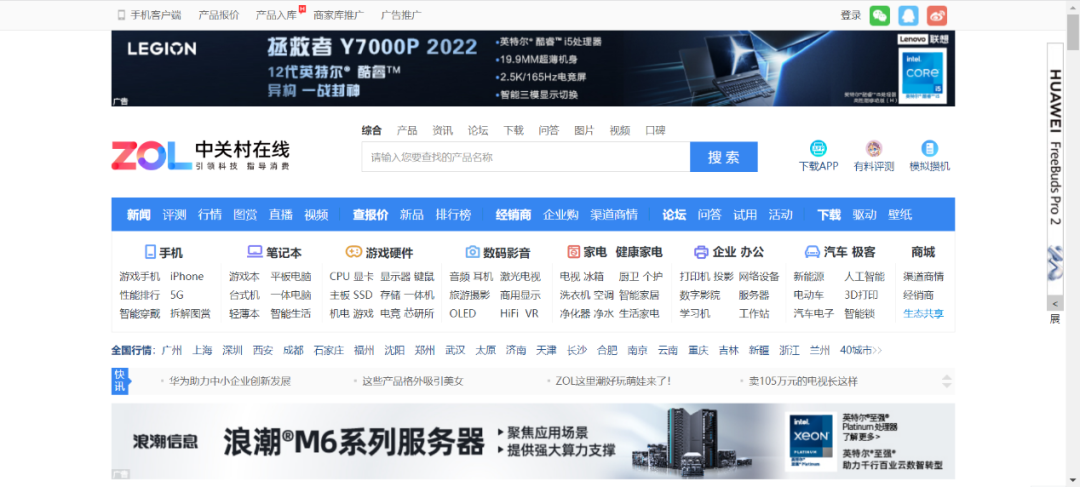Click the 笔记本 category laptop icon
This screenshot has width=1080, height=487.
(255, 252)
